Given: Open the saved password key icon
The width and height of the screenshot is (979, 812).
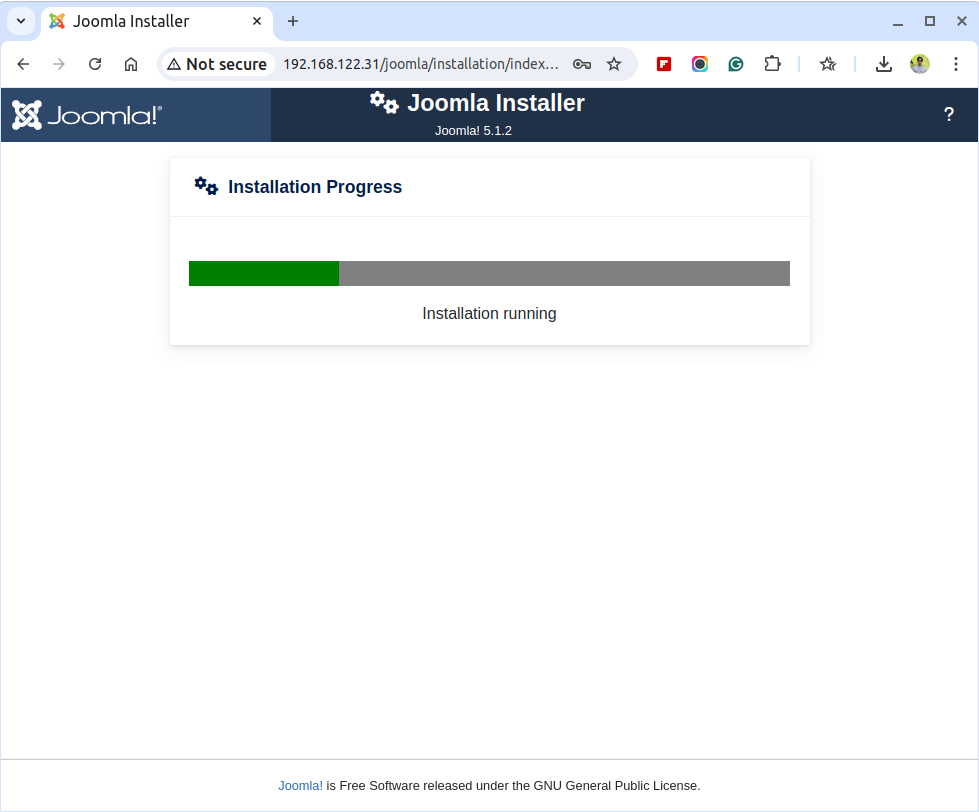Looking at the screenshot, I should [582, 64].
